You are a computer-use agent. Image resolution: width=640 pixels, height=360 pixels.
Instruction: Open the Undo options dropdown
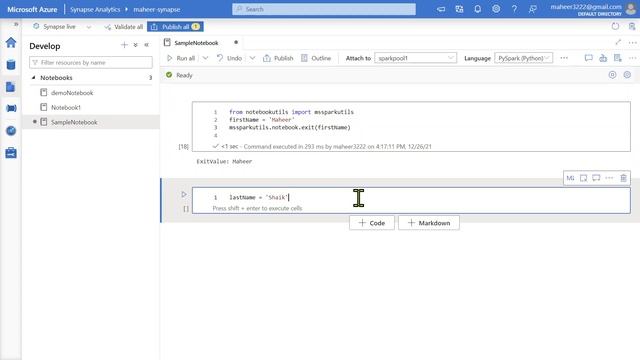252,58
